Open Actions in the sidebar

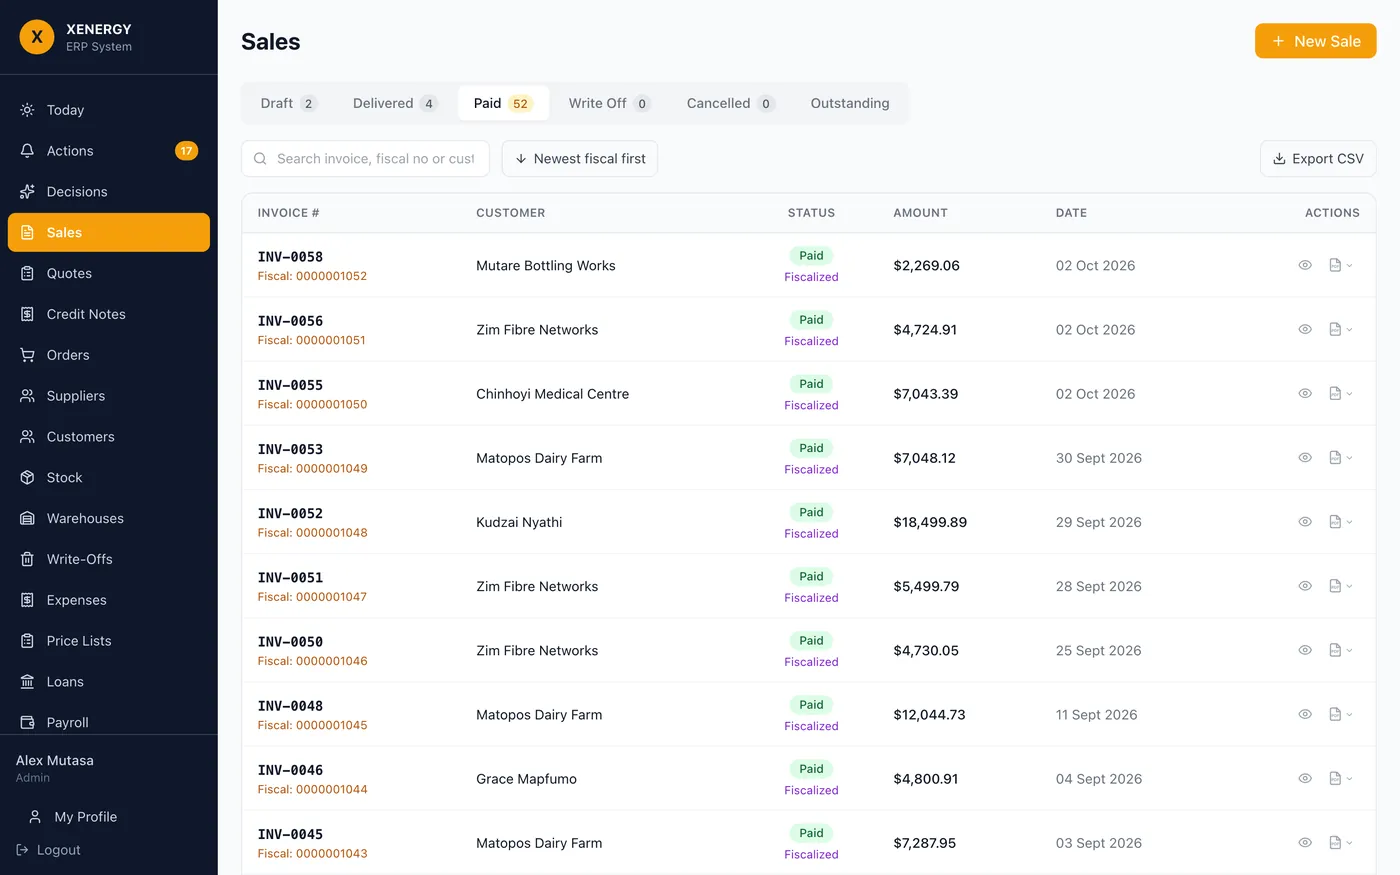(109, 151)
